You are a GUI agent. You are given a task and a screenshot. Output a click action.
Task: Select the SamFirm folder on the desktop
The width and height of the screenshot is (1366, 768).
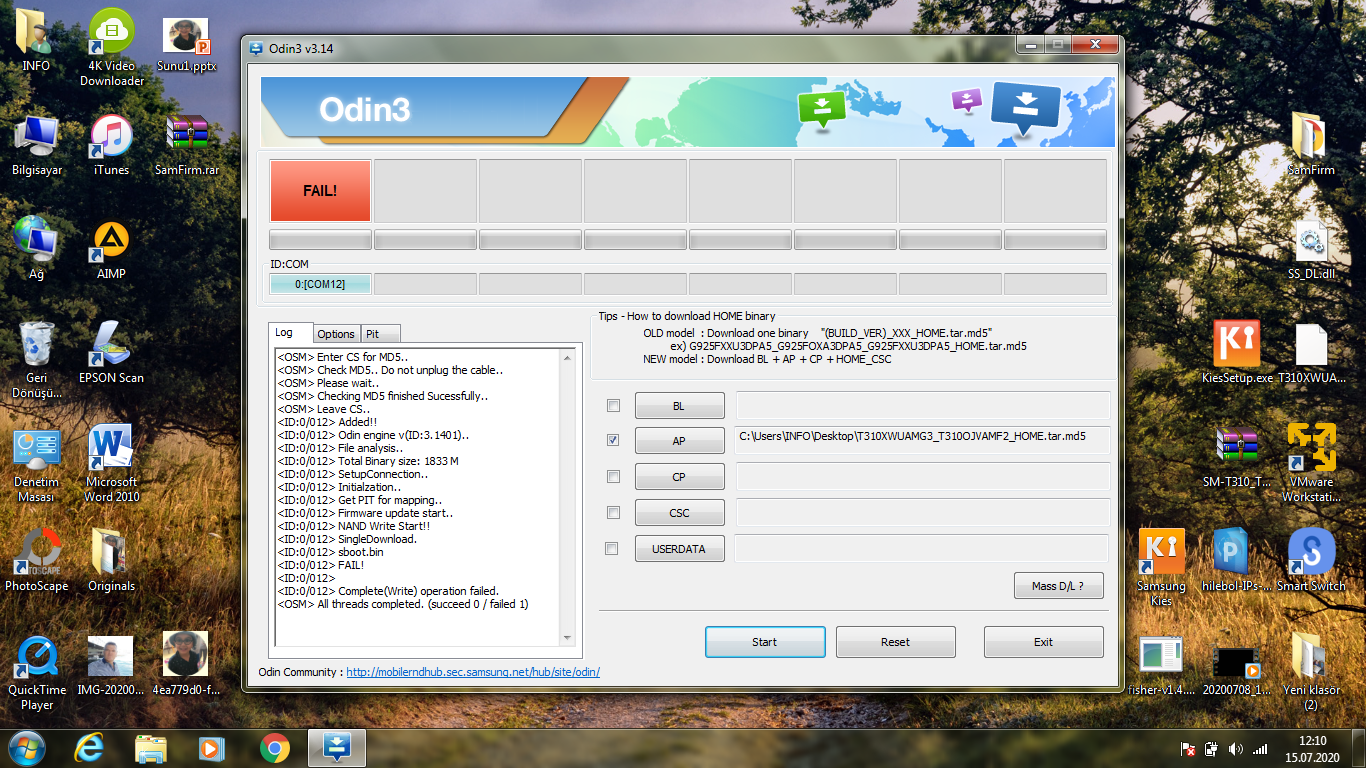[1311, 145]
